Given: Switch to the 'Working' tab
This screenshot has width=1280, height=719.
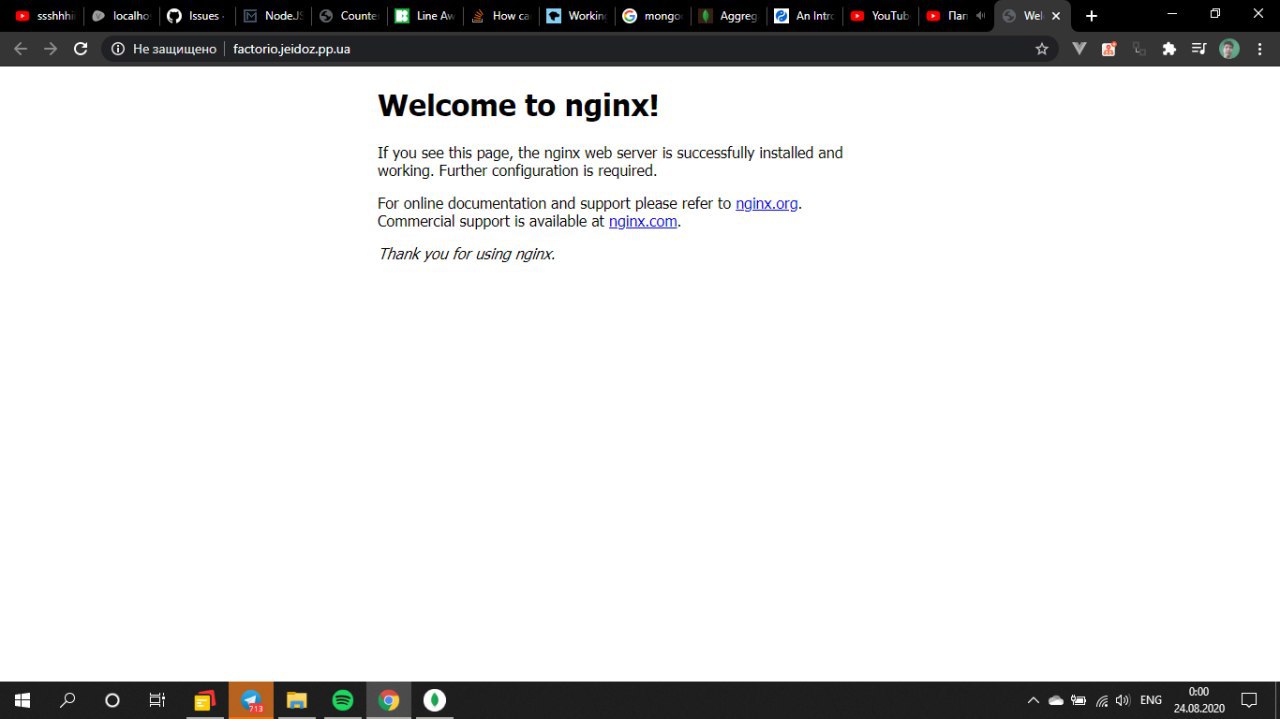Looking at the screenshot, I should click(576, 16).
